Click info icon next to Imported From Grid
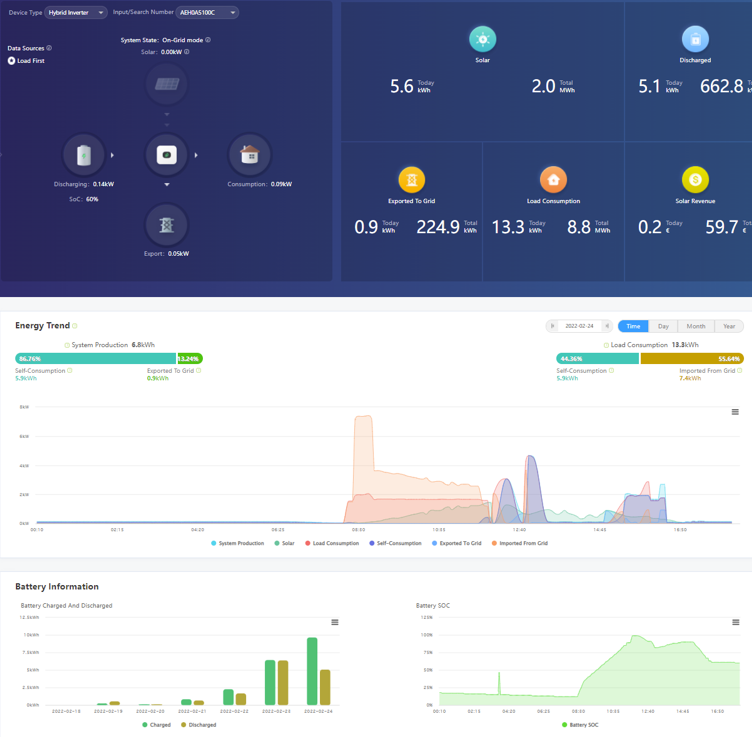Image resolution: width=752 pixels, height=737 pixels. 740,370
